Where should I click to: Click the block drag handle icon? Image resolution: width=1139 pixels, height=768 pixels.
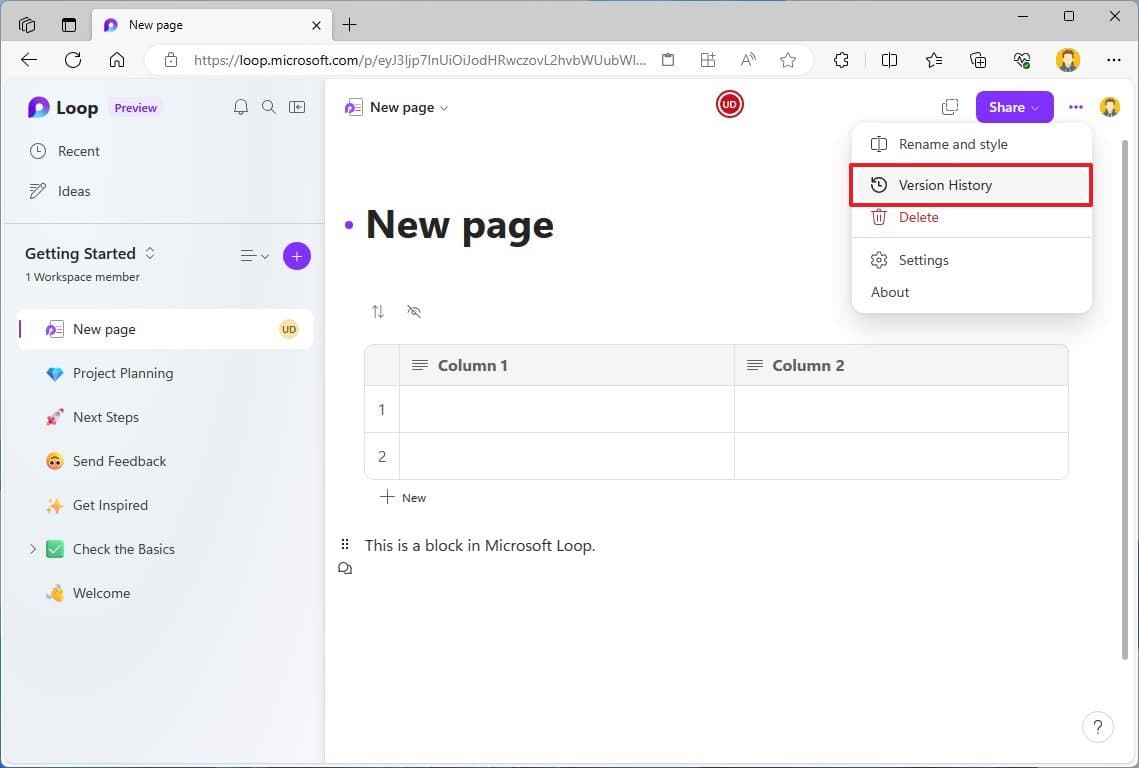tap(345, 545)
